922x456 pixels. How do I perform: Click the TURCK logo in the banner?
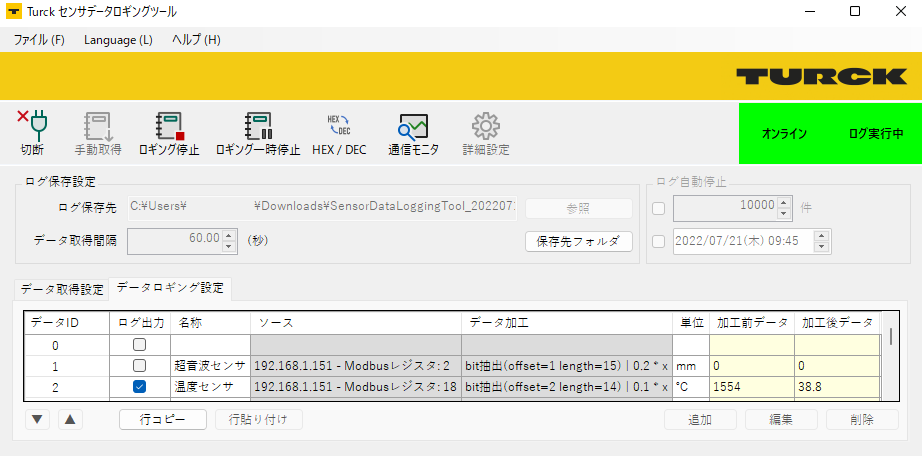821,77
